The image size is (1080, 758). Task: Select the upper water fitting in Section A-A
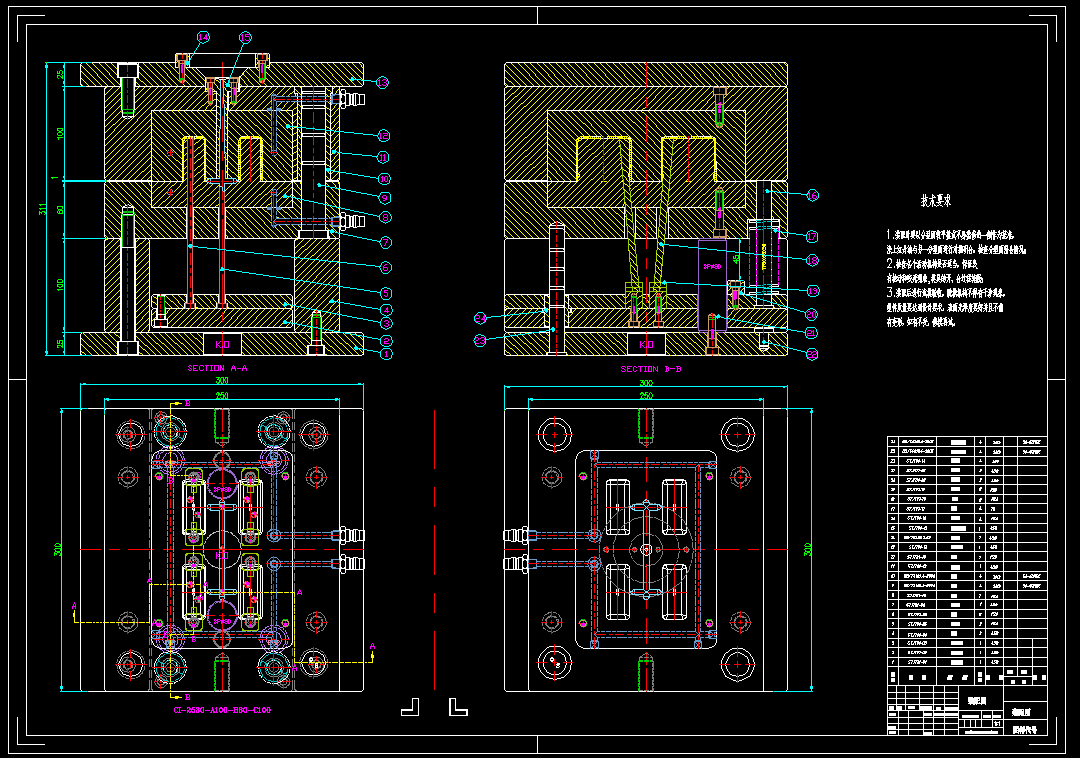[351, 98]
